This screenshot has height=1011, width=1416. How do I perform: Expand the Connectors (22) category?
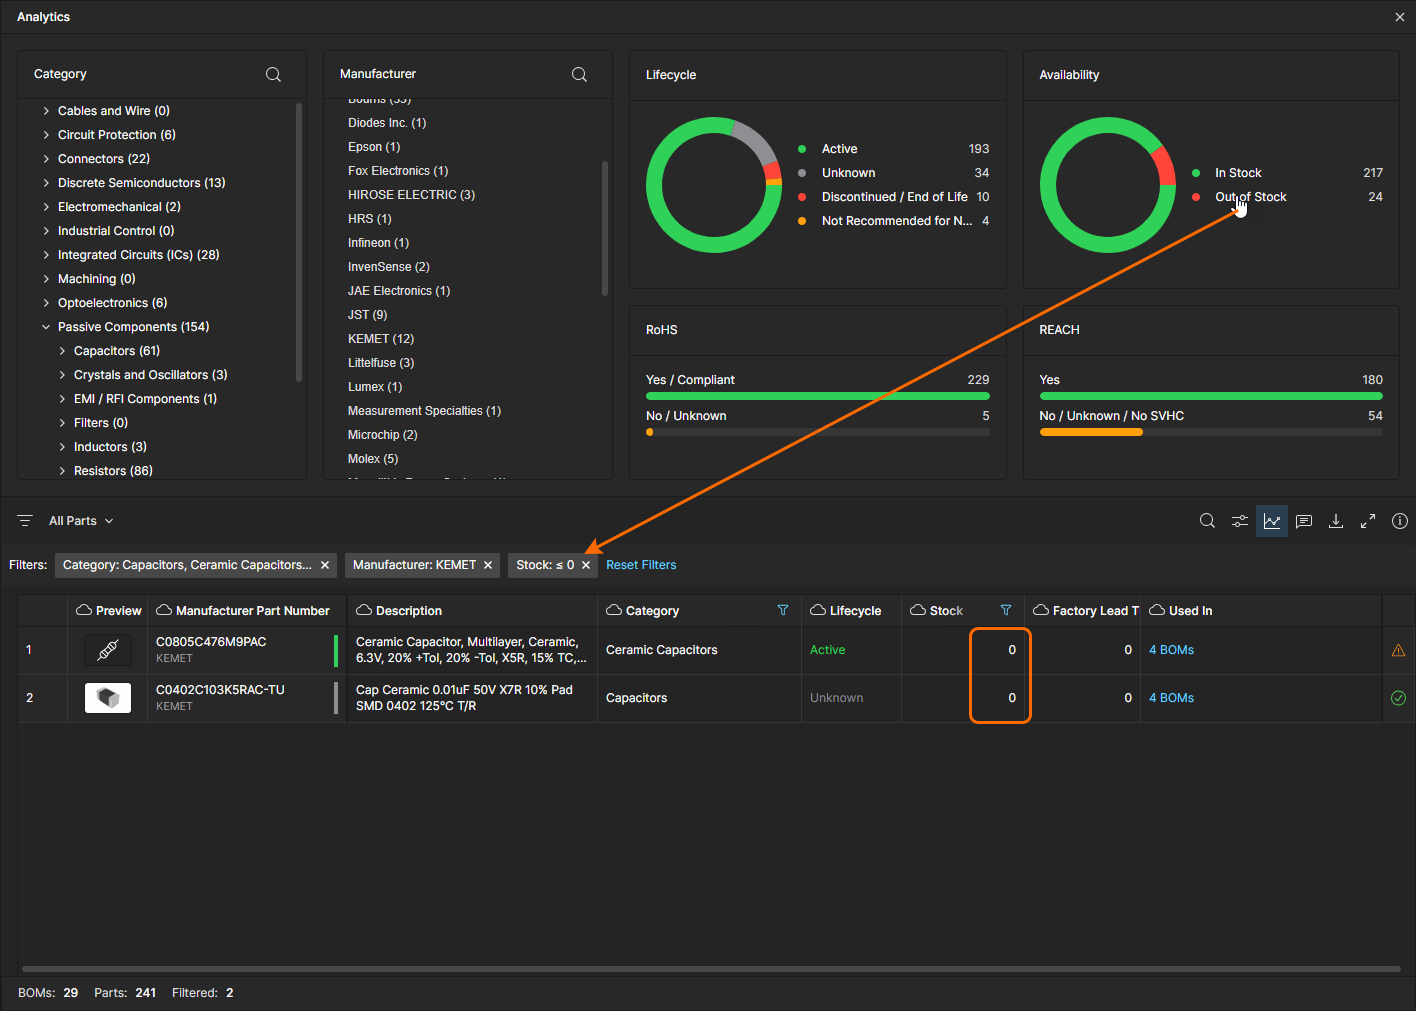[x=46, y=159]
